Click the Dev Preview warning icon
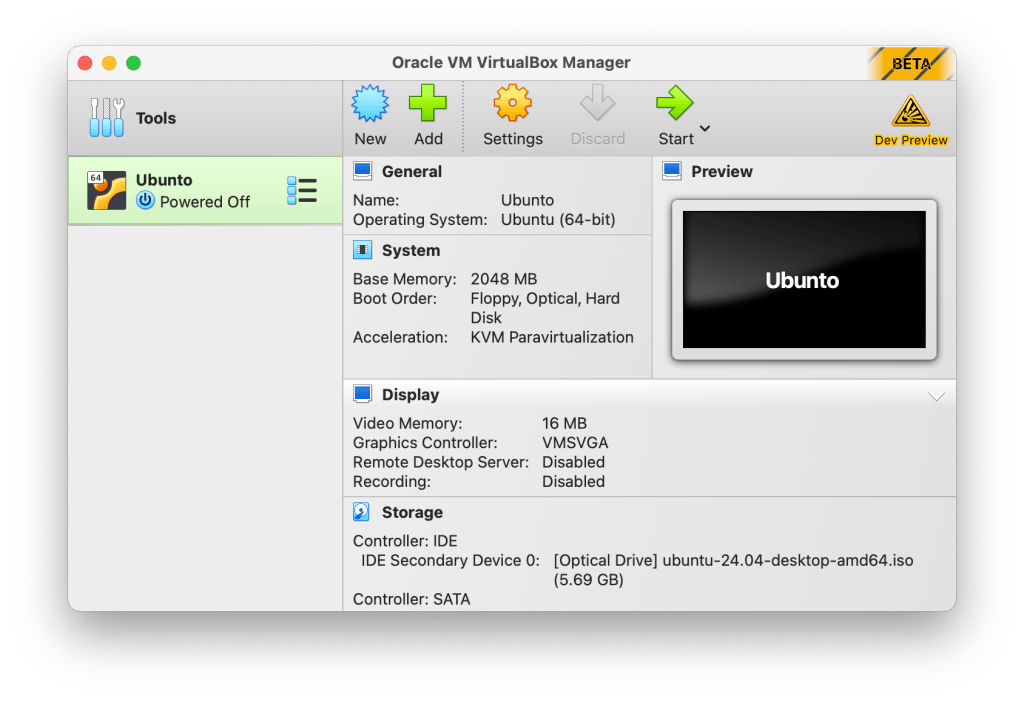 (x=910, y=112)
